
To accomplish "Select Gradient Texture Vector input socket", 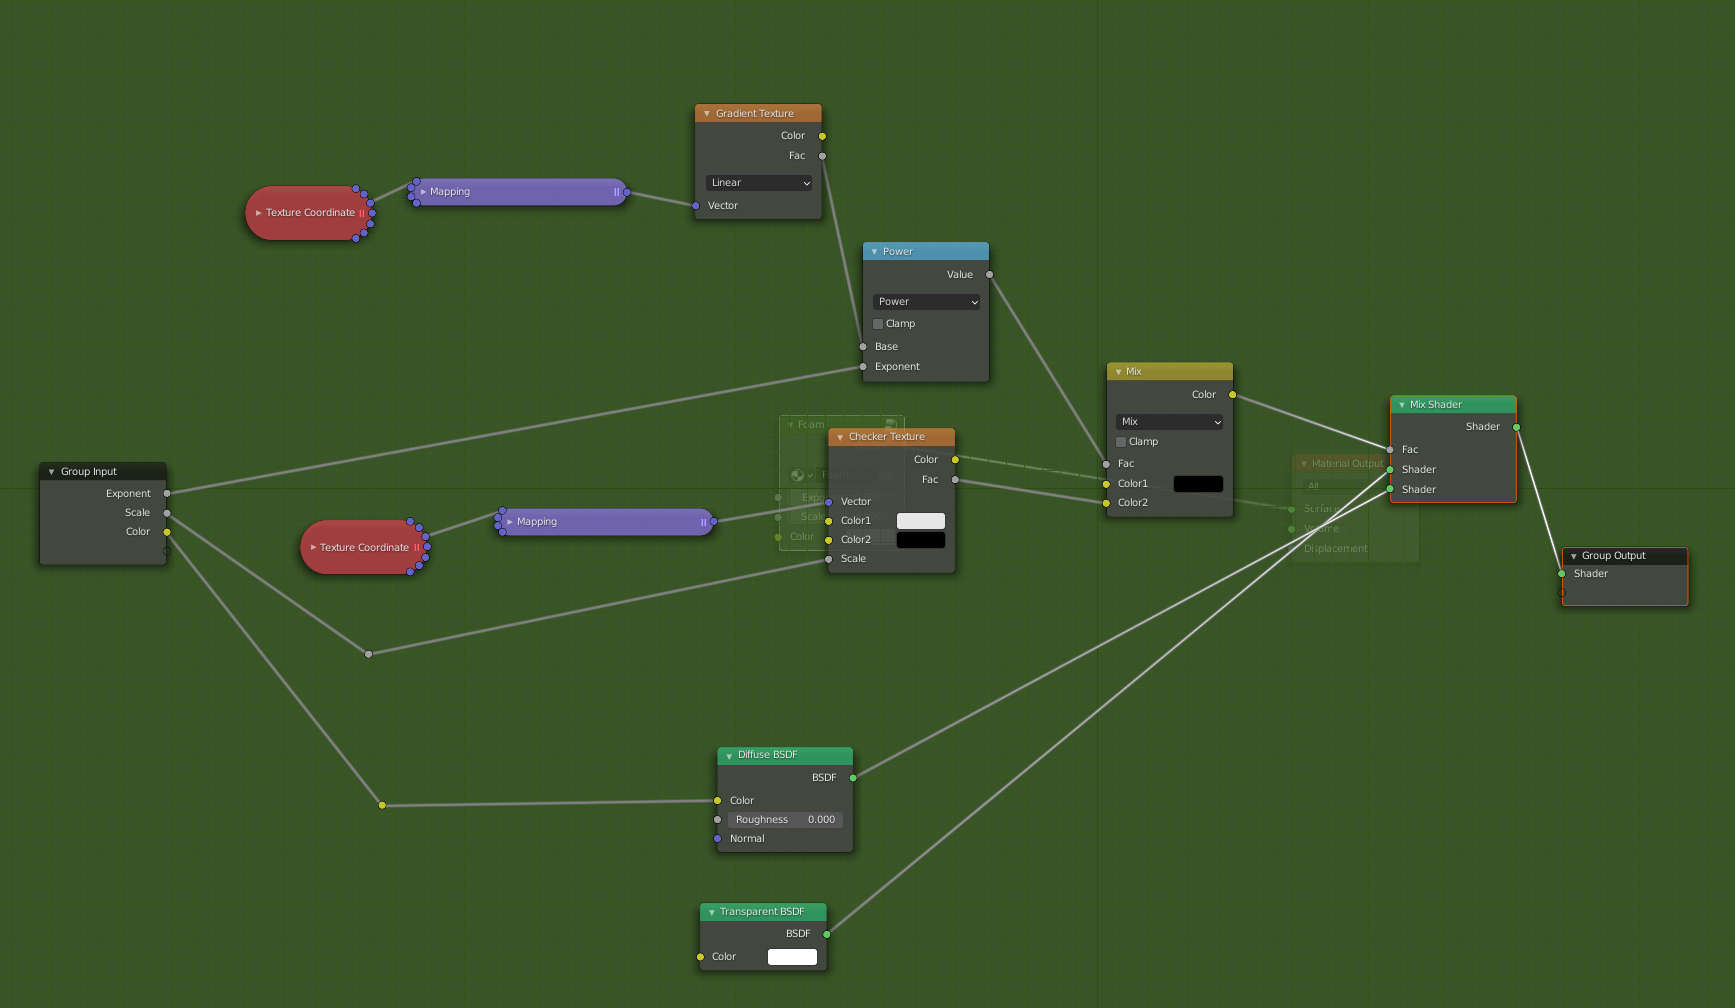I will (x=696, y=206).
